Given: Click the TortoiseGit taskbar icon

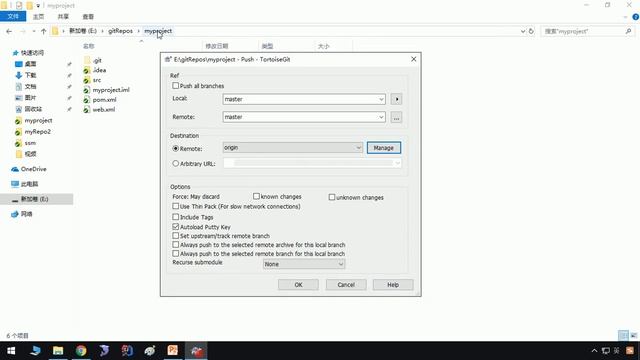Looking at the screenshot, I should pos(196,351).
